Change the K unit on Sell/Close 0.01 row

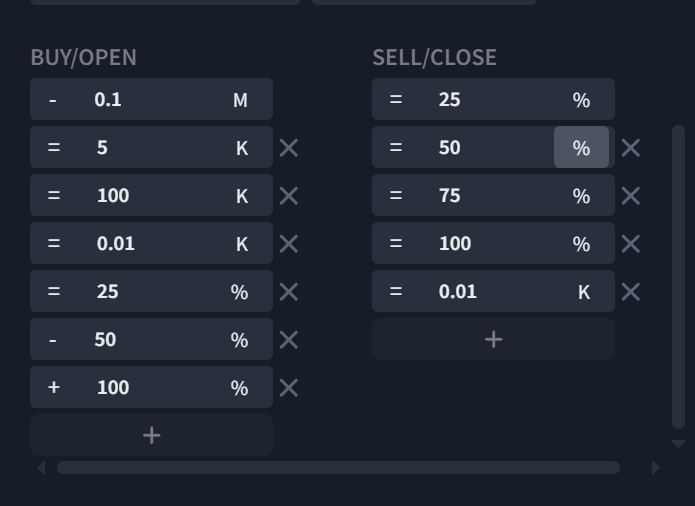click(584, 292)
